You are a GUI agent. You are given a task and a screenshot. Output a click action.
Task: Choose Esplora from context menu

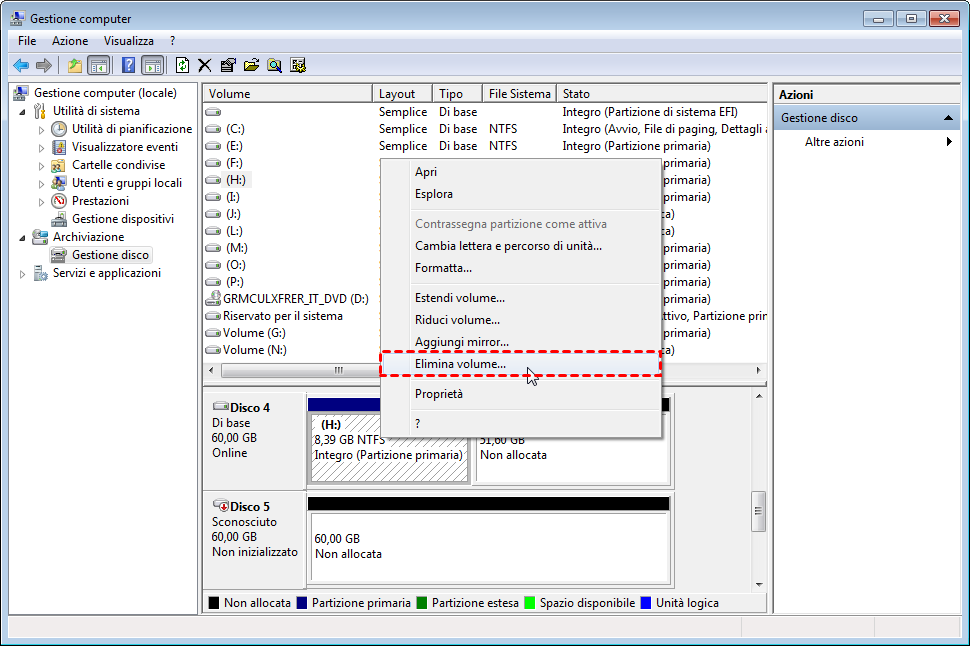520,194
